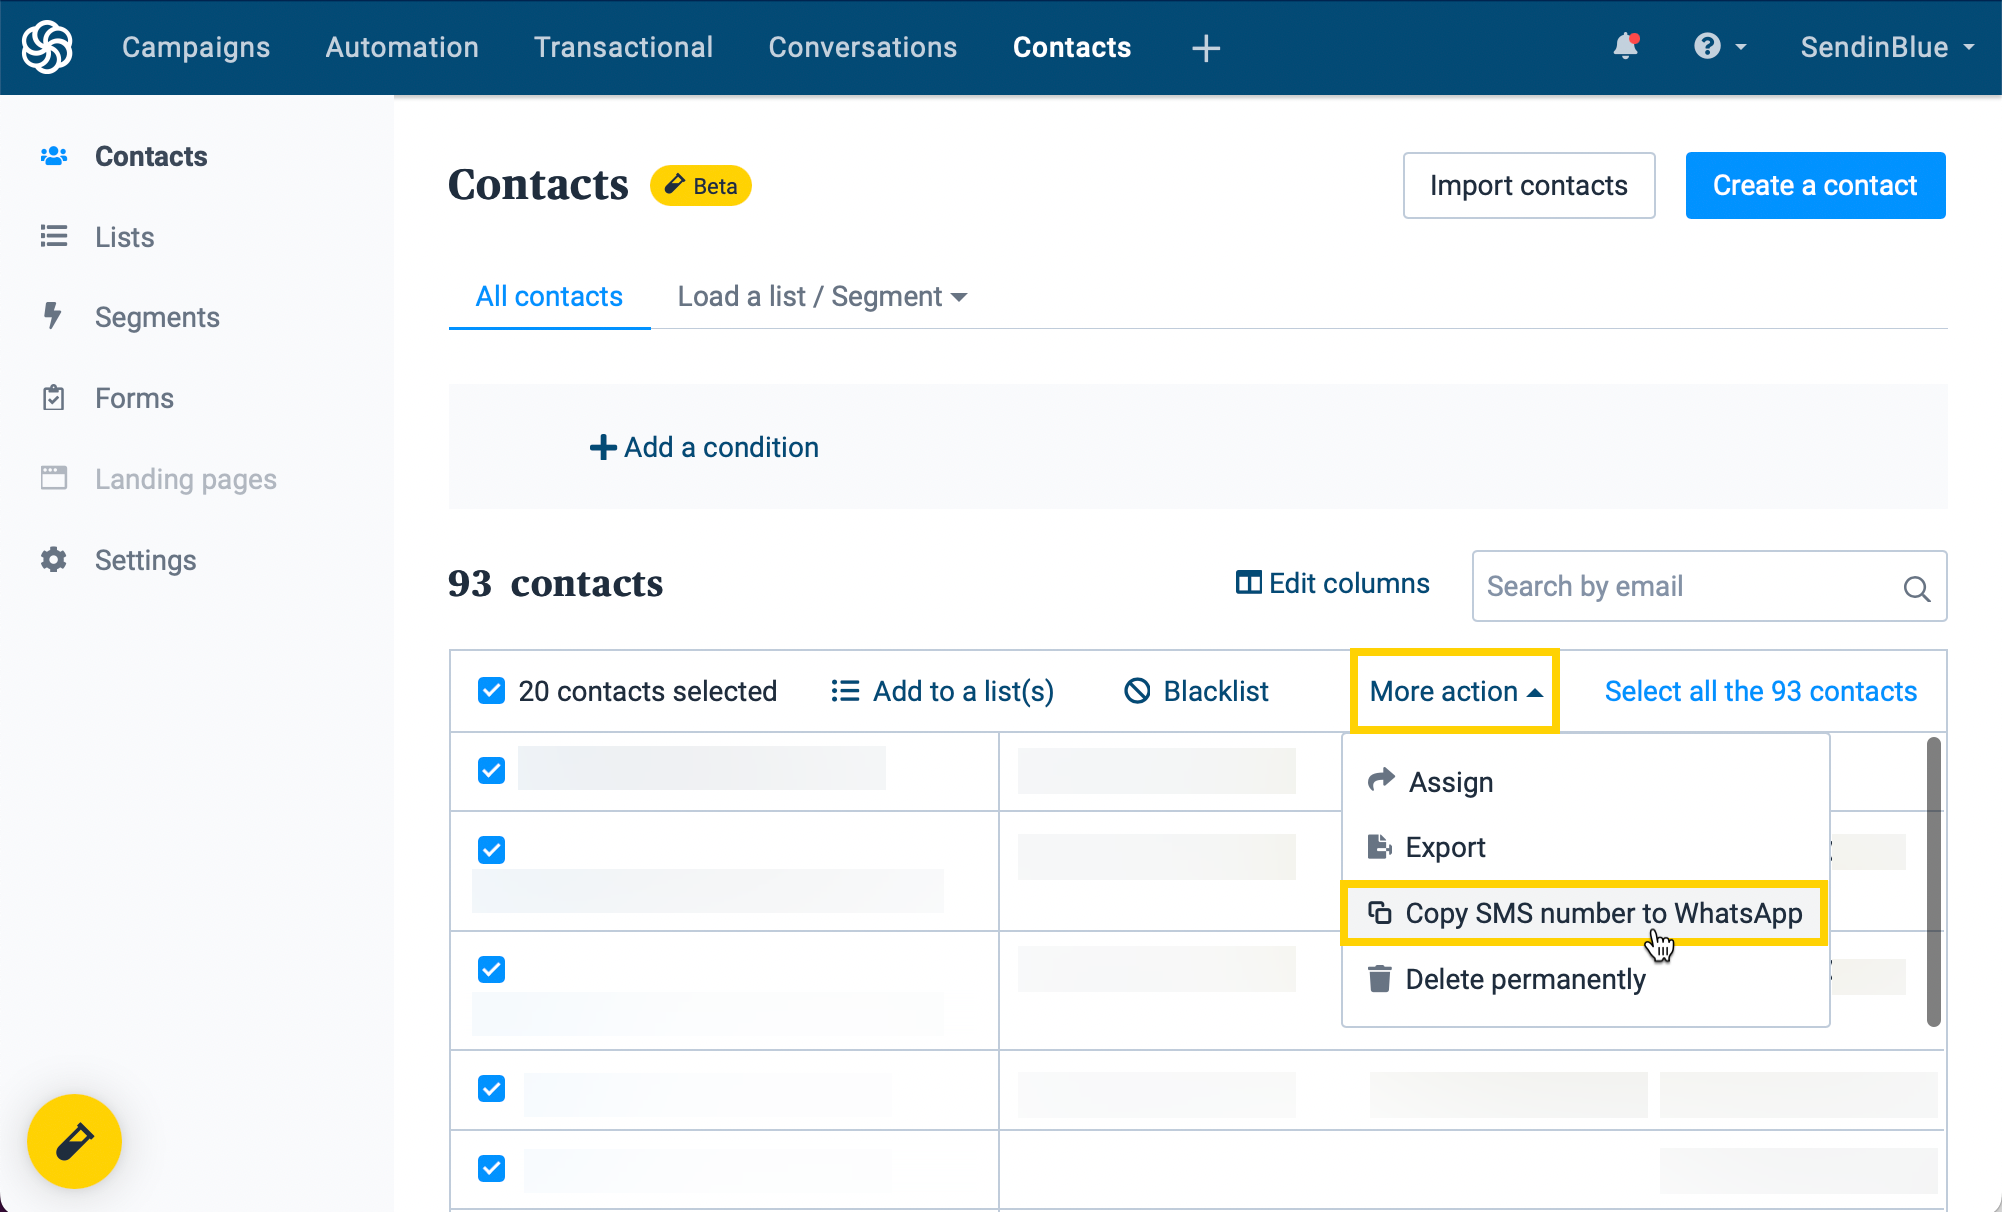Image resolution: width=2002 pixels, height=1212 pixels.
Task: Click Blacklist action
Action: pyautogui.click(x=1196, y=691)
